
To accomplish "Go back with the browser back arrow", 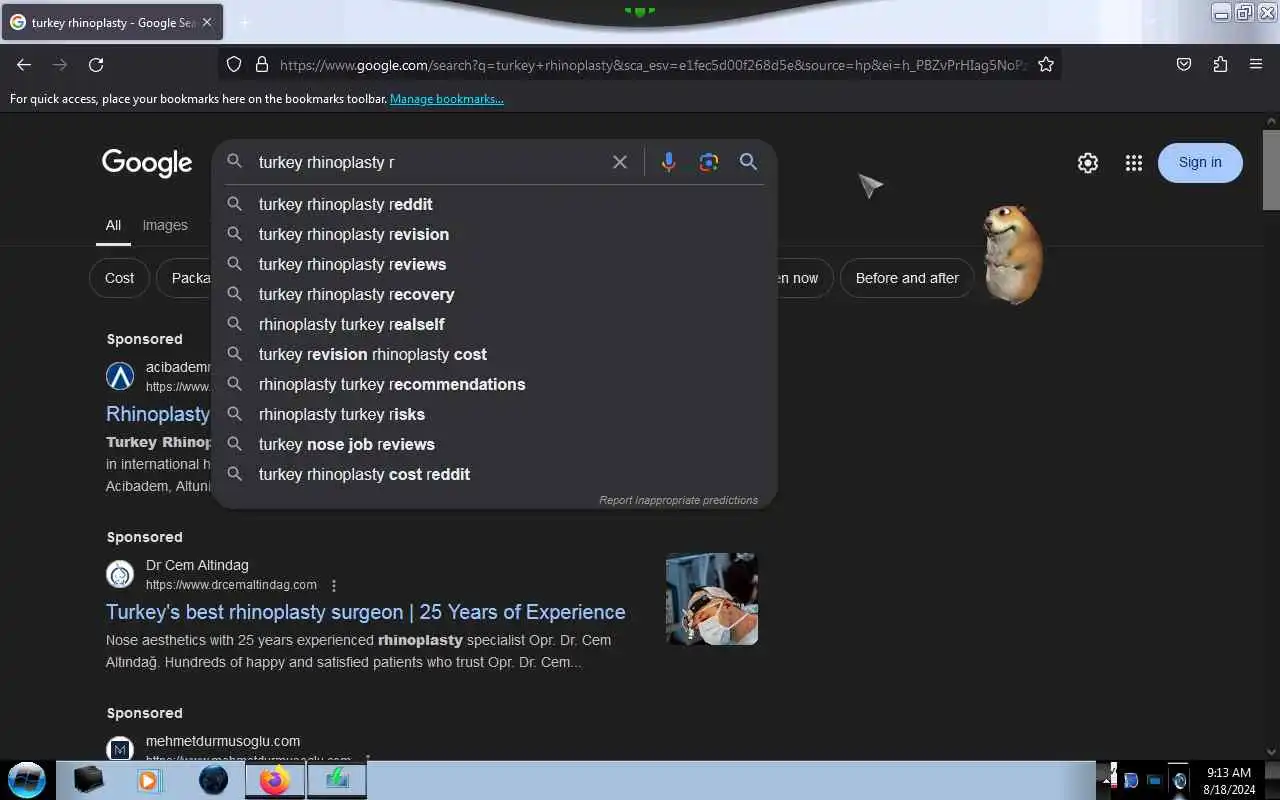I will click(x=24, y=64).
